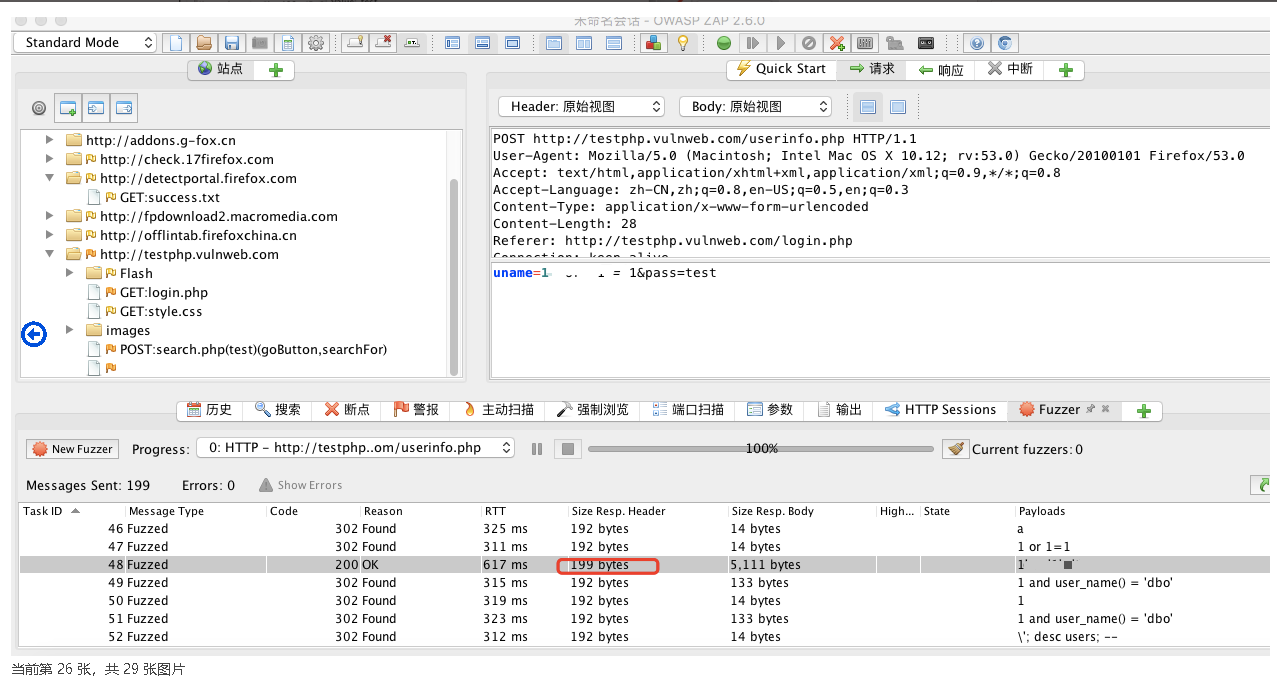Open a saved session via folder icon
Viewport: 1277px width, 678px height.
tap(204, 43)
